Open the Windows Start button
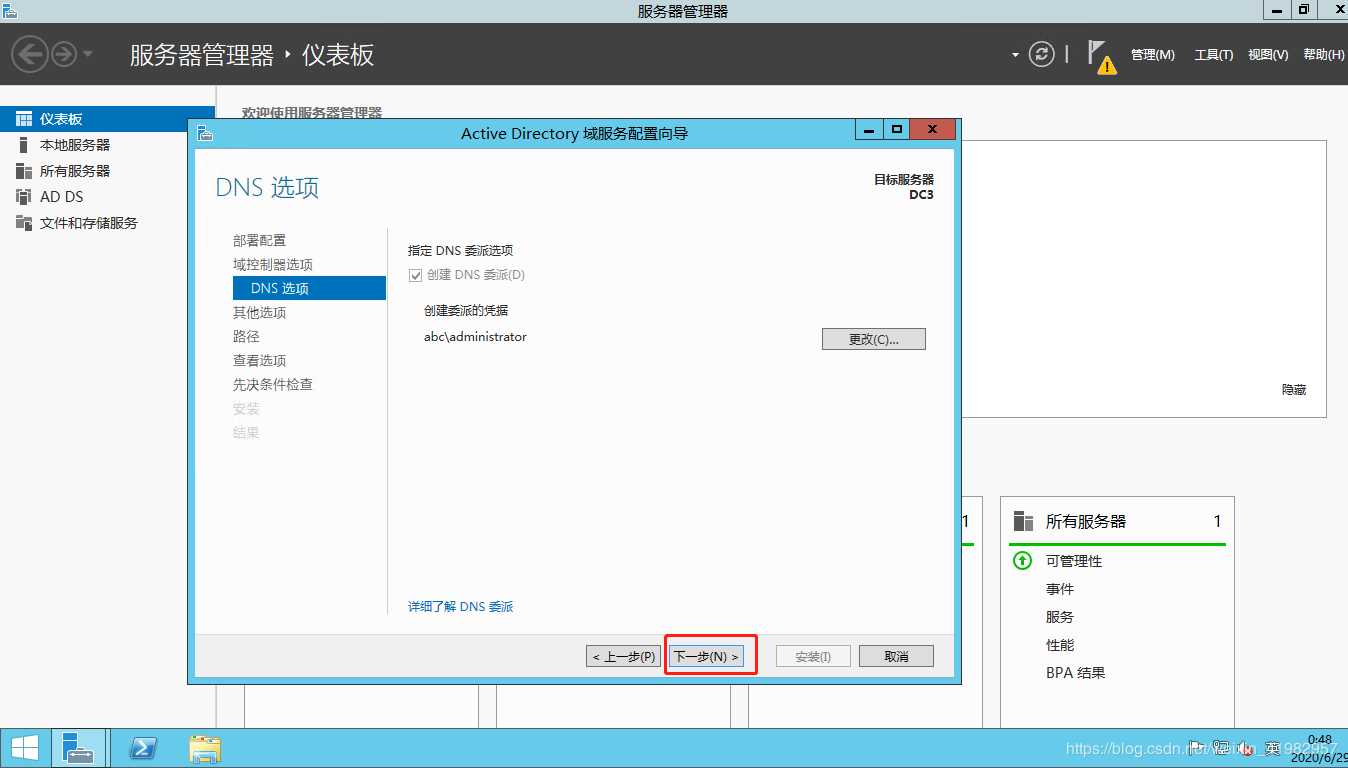 click(x=24, y=748)
